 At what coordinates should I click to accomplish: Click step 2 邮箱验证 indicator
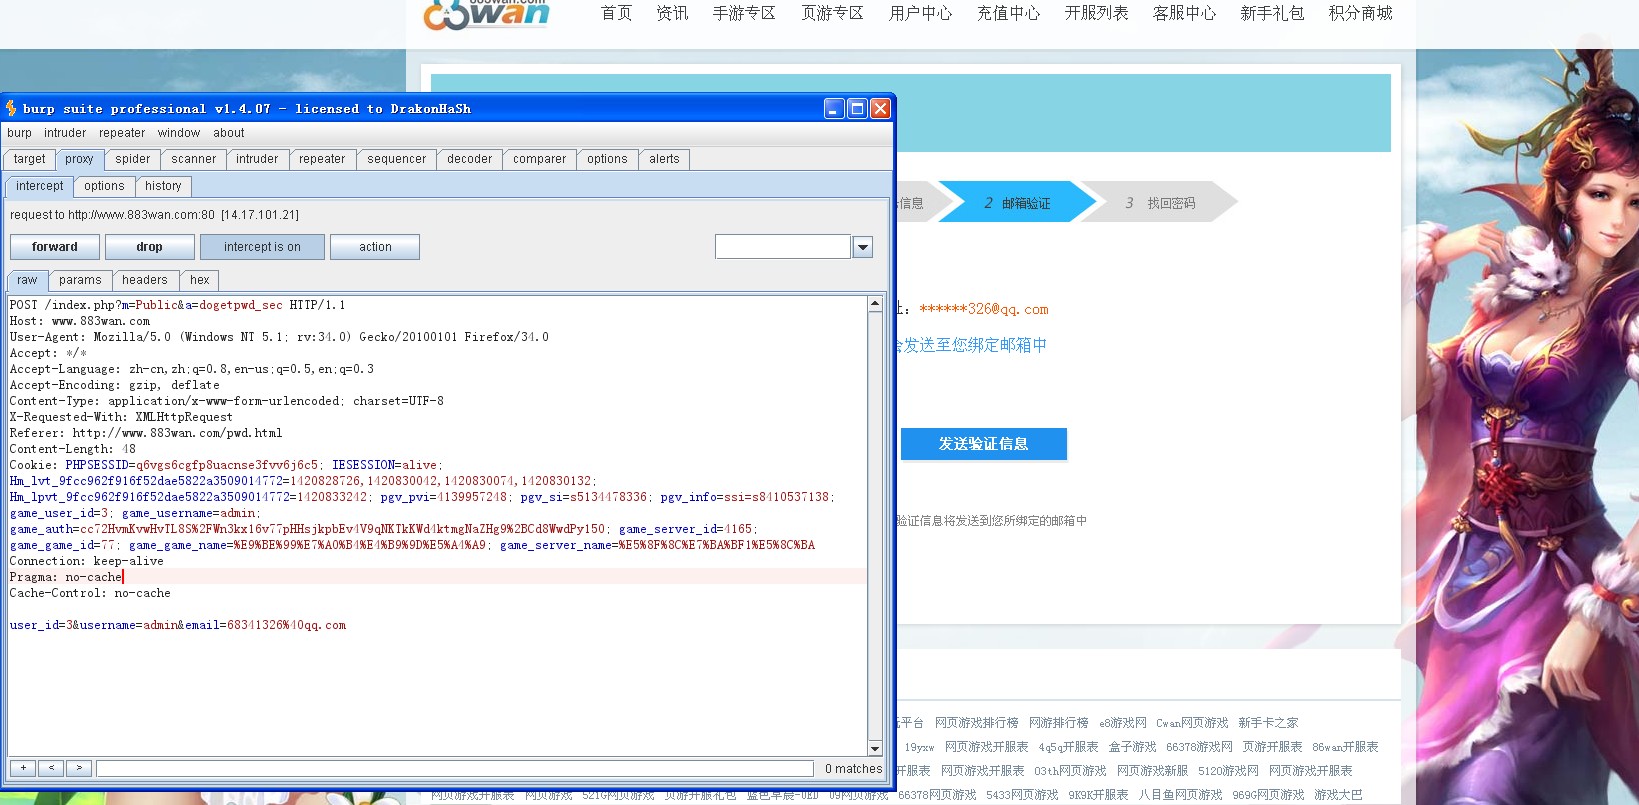click(1017, 203)
